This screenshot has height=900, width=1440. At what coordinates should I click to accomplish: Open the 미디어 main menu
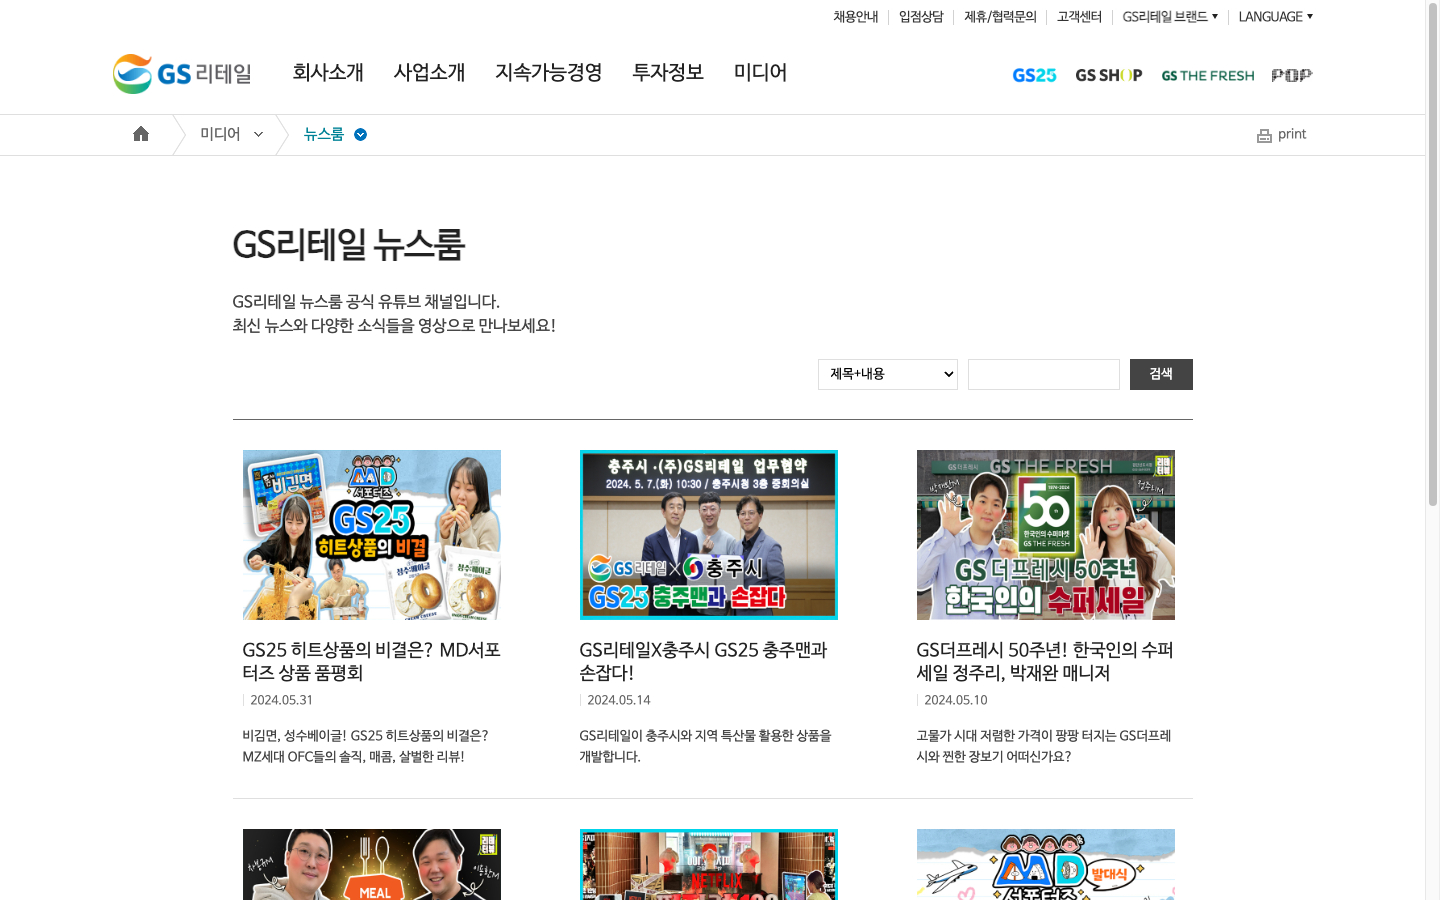[760, 72]
